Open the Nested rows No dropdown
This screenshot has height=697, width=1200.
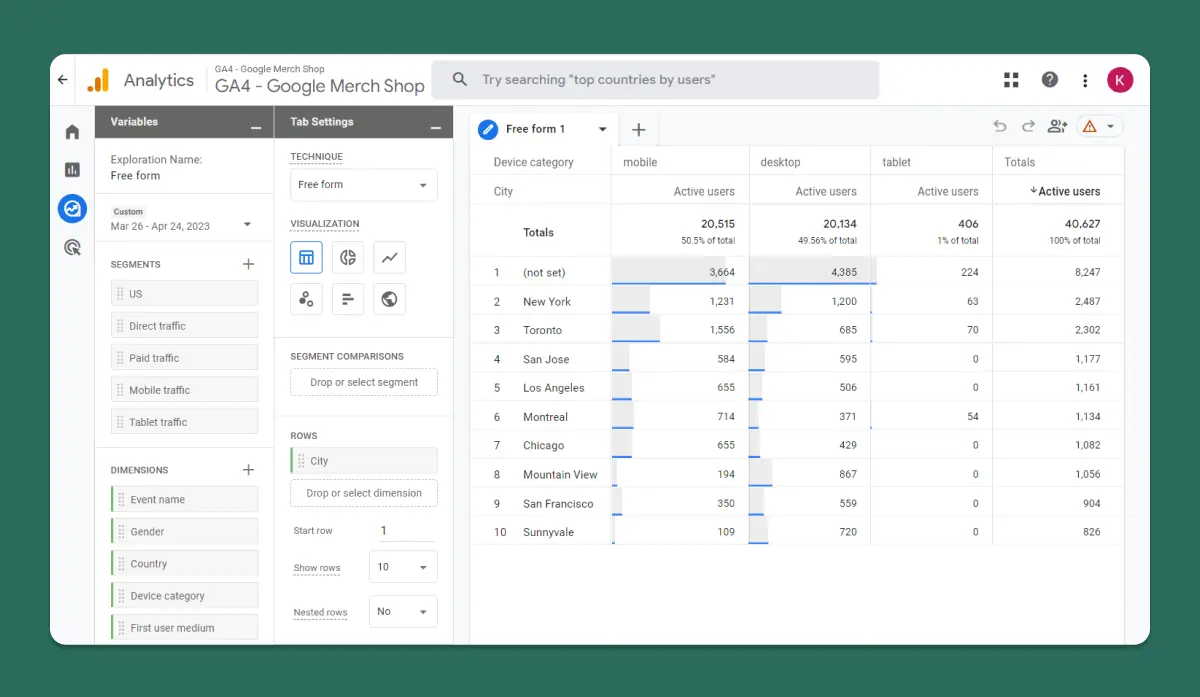[403, 611]
